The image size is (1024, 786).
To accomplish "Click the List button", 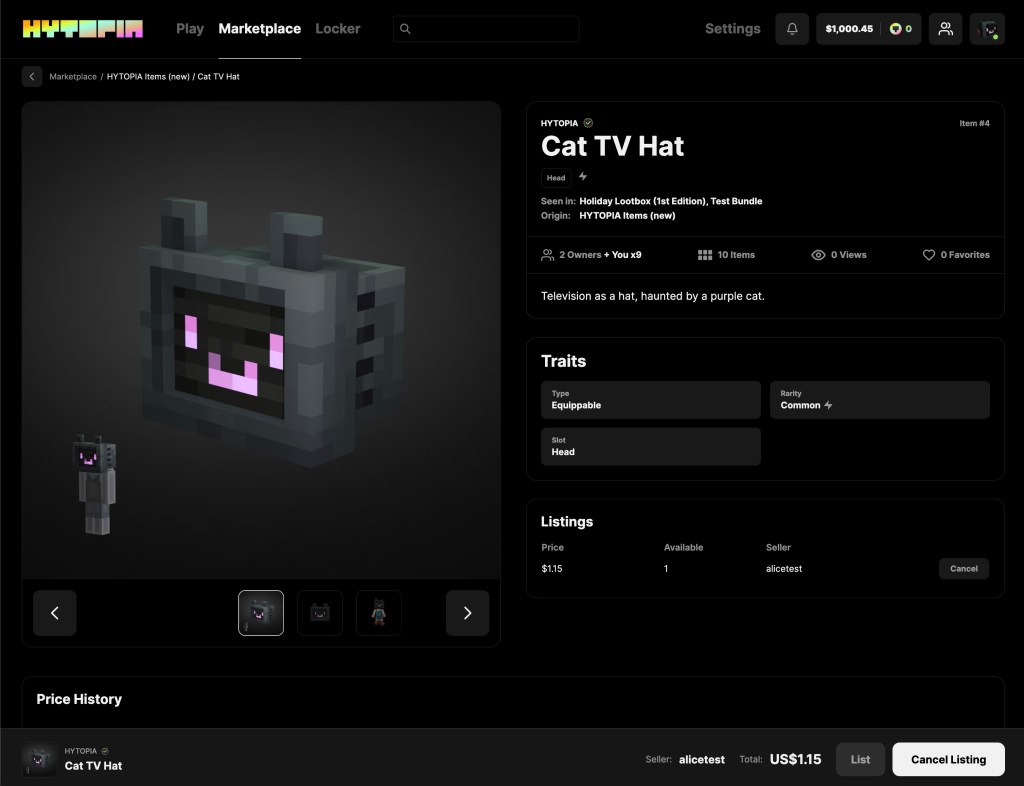I will click(x=860, y=760).
